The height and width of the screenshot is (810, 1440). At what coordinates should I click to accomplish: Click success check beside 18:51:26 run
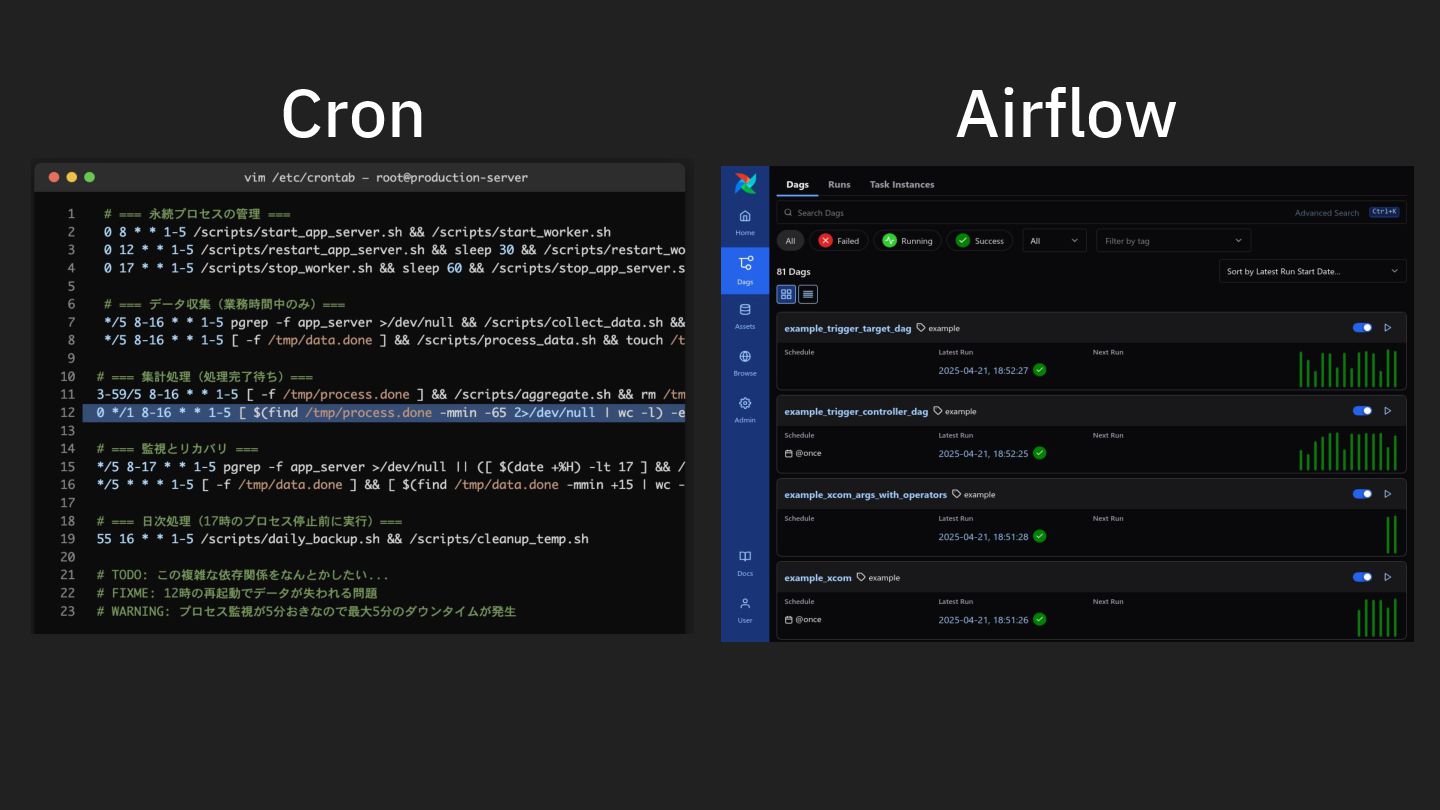[1040, 619]
